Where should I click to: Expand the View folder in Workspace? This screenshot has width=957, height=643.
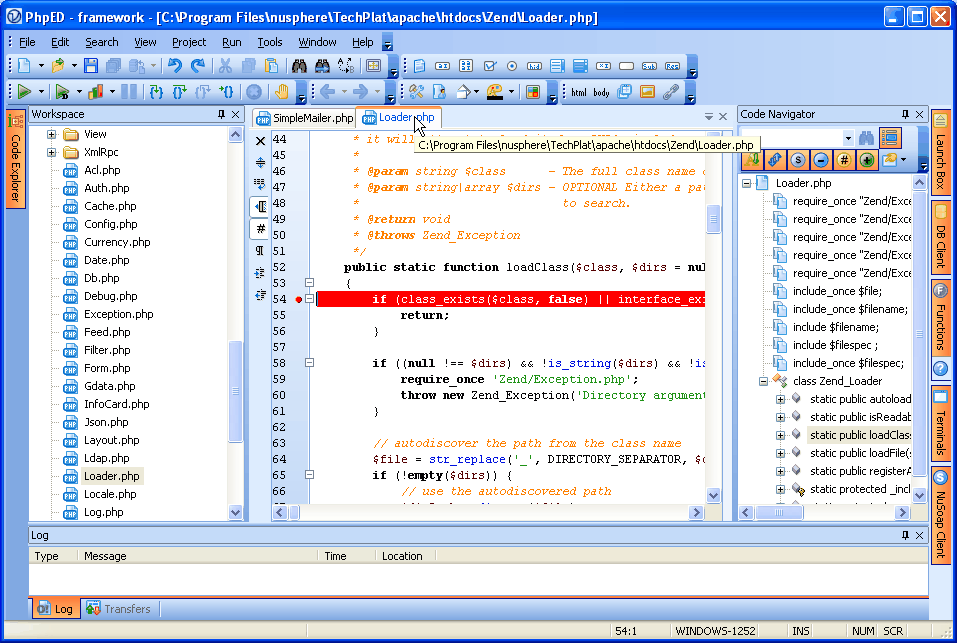click(51, 134)
